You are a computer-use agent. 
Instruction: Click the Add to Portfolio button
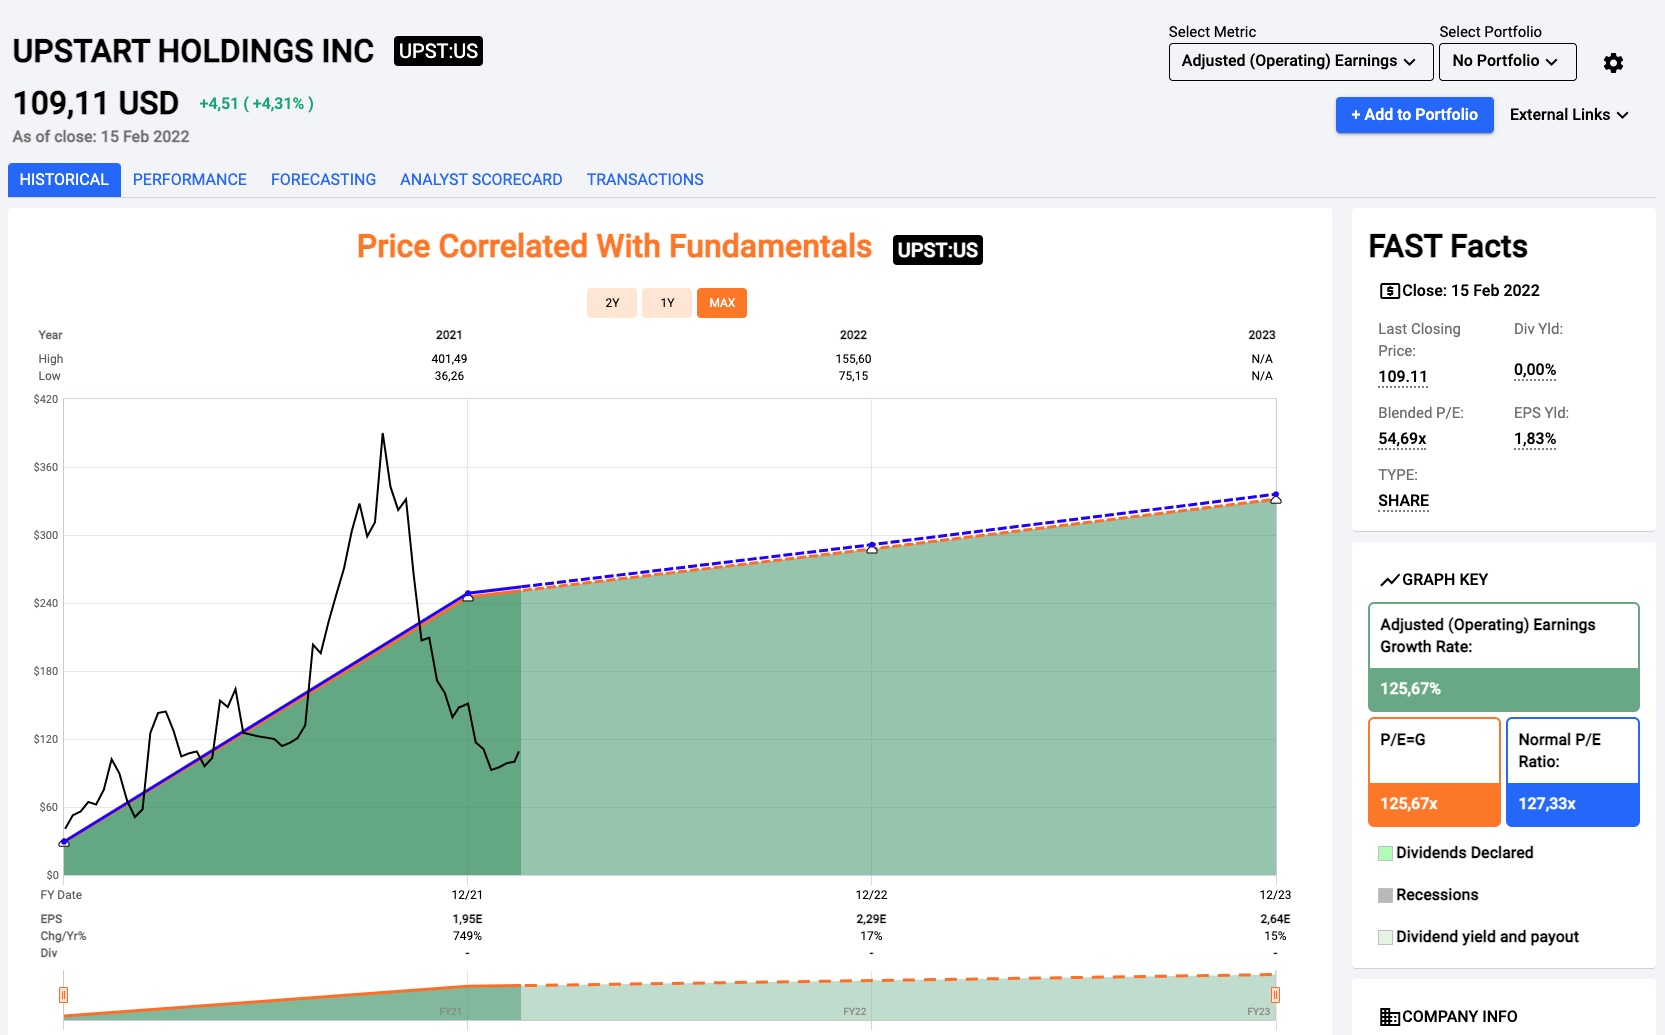click(x=1414, y=115)
